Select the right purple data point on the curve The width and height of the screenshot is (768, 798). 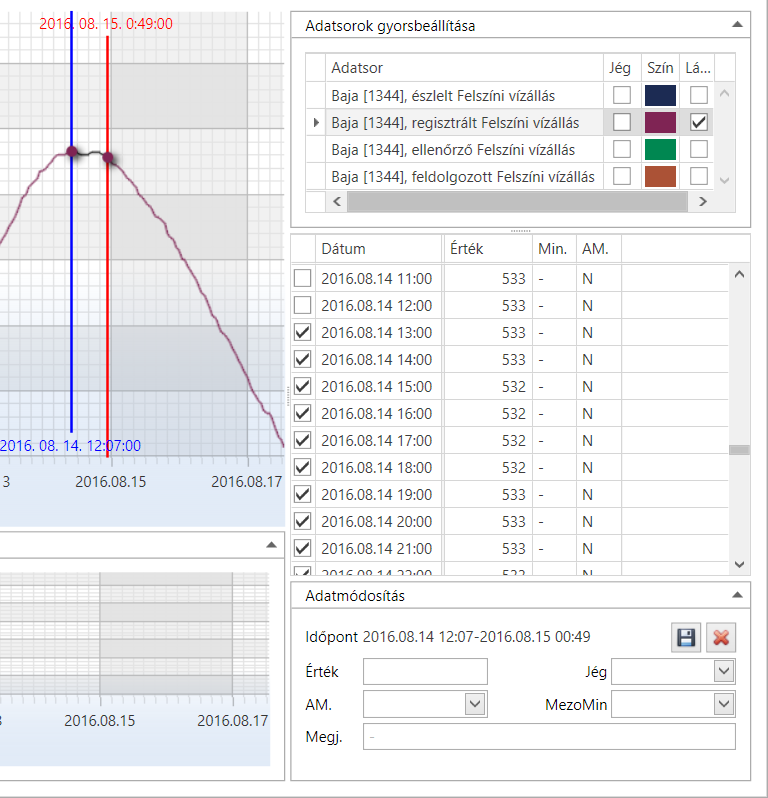coord(108,157)
